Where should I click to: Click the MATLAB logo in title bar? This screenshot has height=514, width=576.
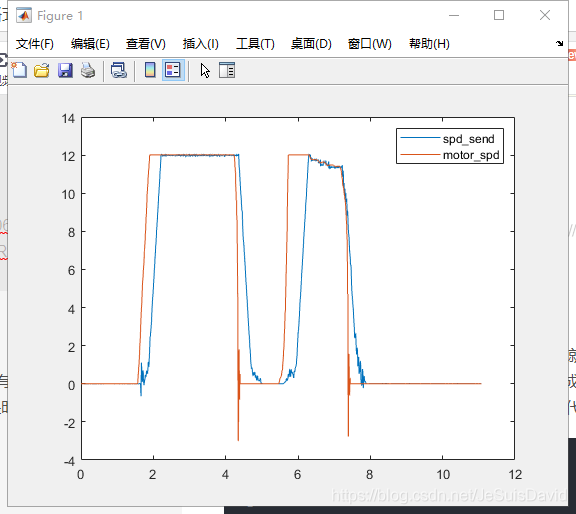click(24, 15)
